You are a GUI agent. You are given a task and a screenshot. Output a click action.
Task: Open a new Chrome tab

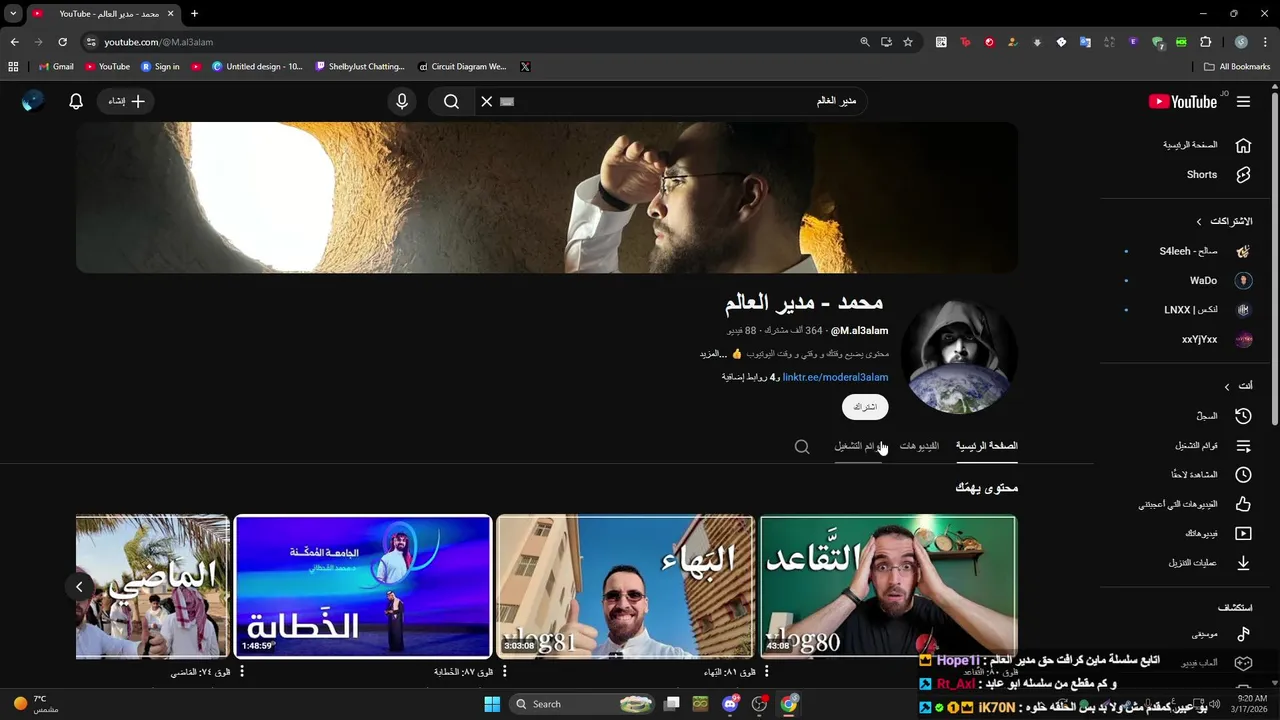(x=194, y=13)
